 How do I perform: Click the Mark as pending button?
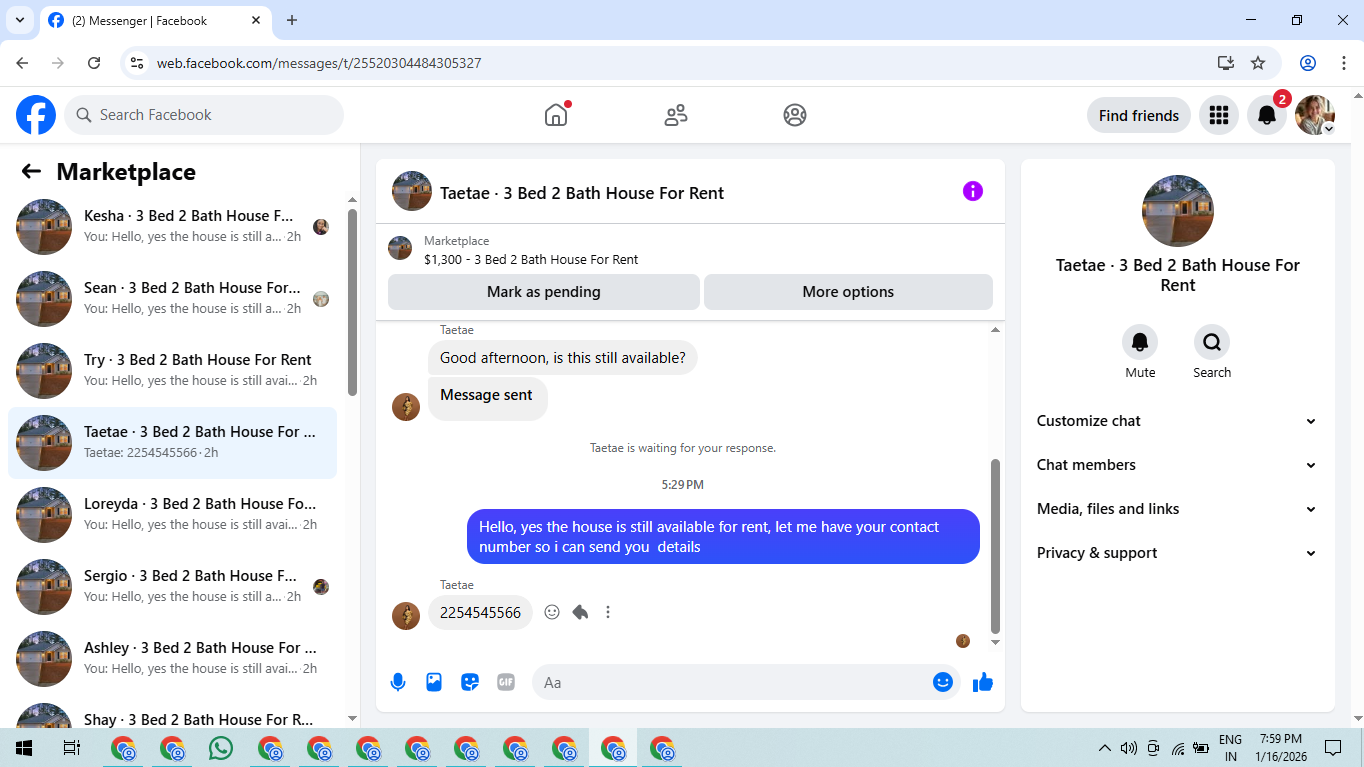pos(544,292)
